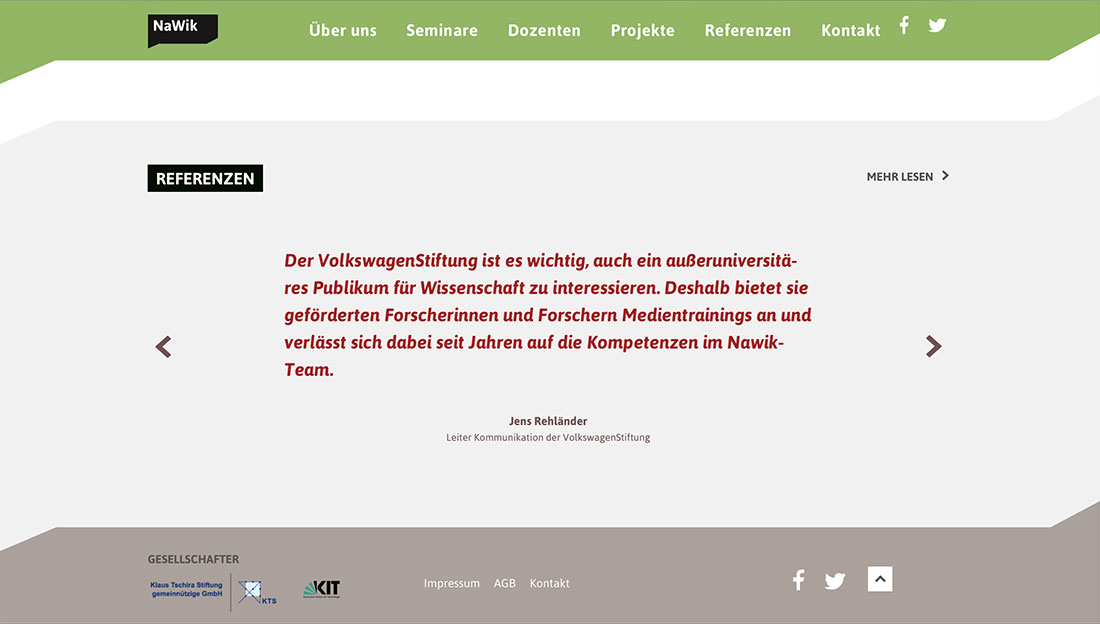Open the Impressum footer link
1100x624 pixels.
pyautogui.click(x=452, y=583)
